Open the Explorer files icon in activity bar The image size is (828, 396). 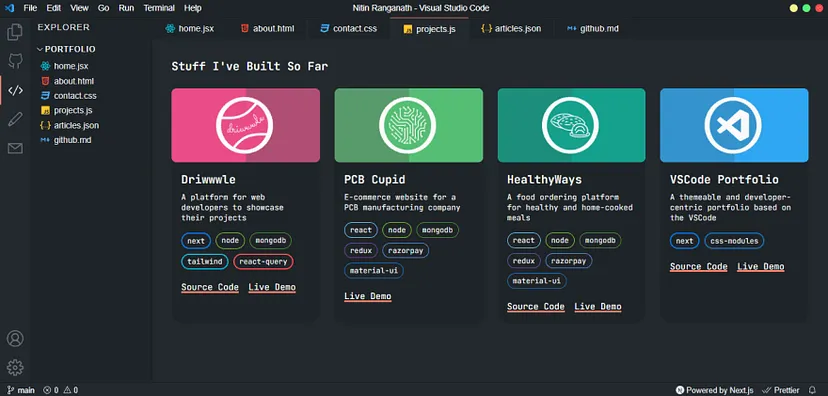pos(15,32)
